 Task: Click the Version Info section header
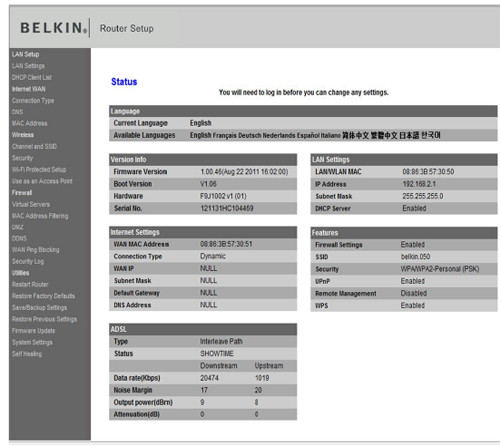(x=203, y=160)
